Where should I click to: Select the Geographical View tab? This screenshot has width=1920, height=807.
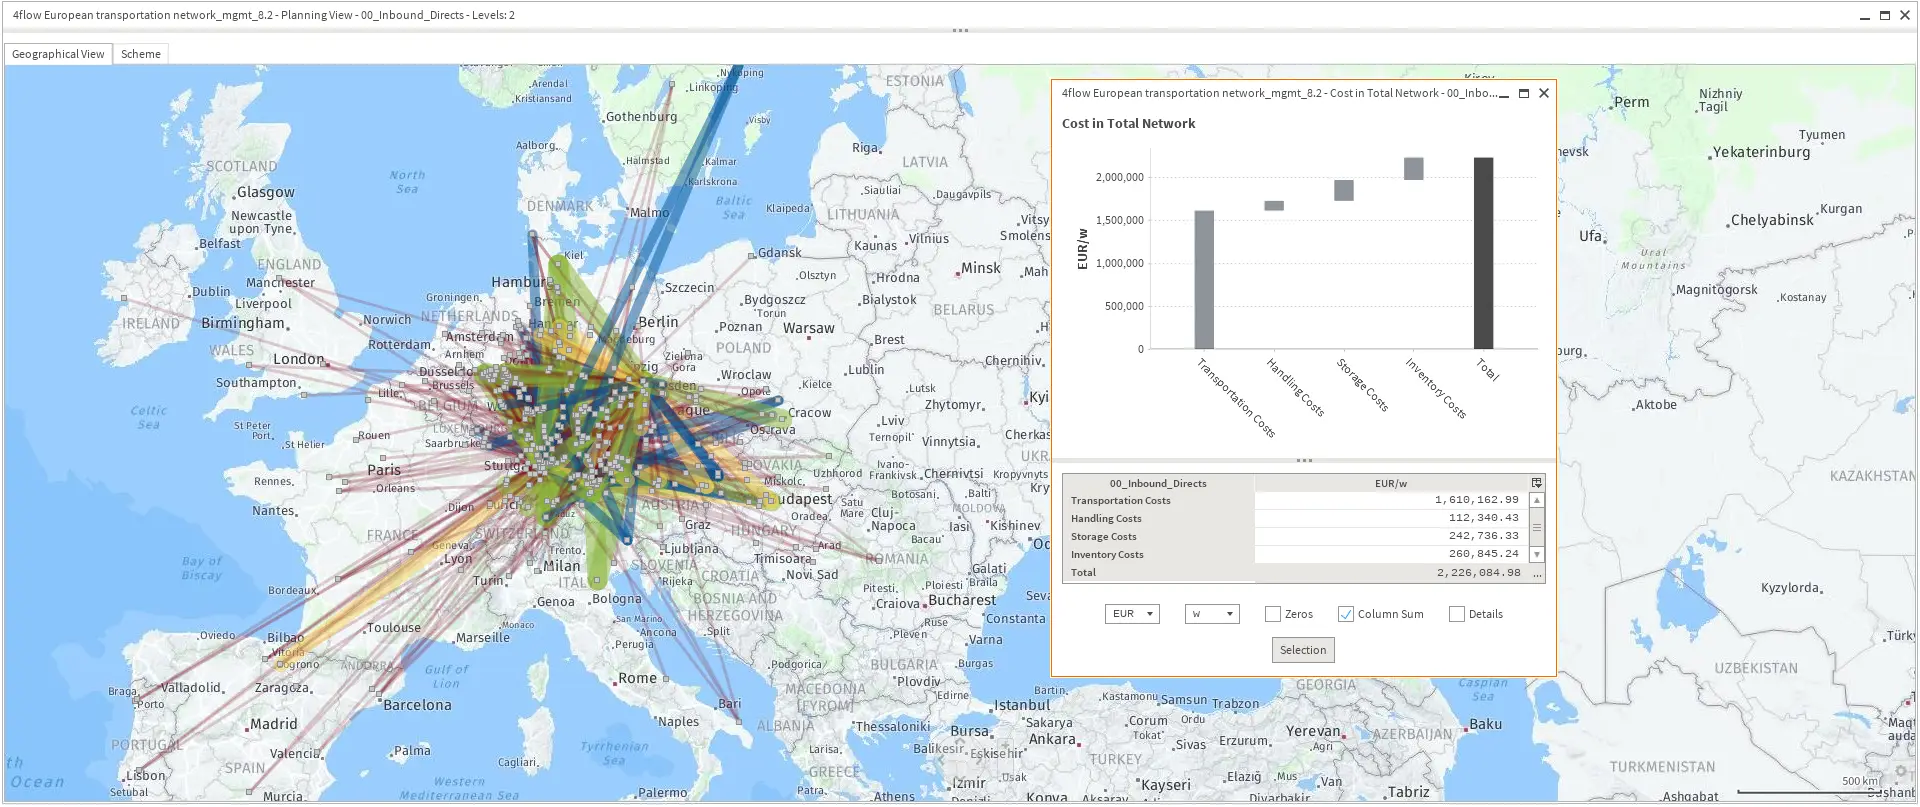(x=58, y=54)
